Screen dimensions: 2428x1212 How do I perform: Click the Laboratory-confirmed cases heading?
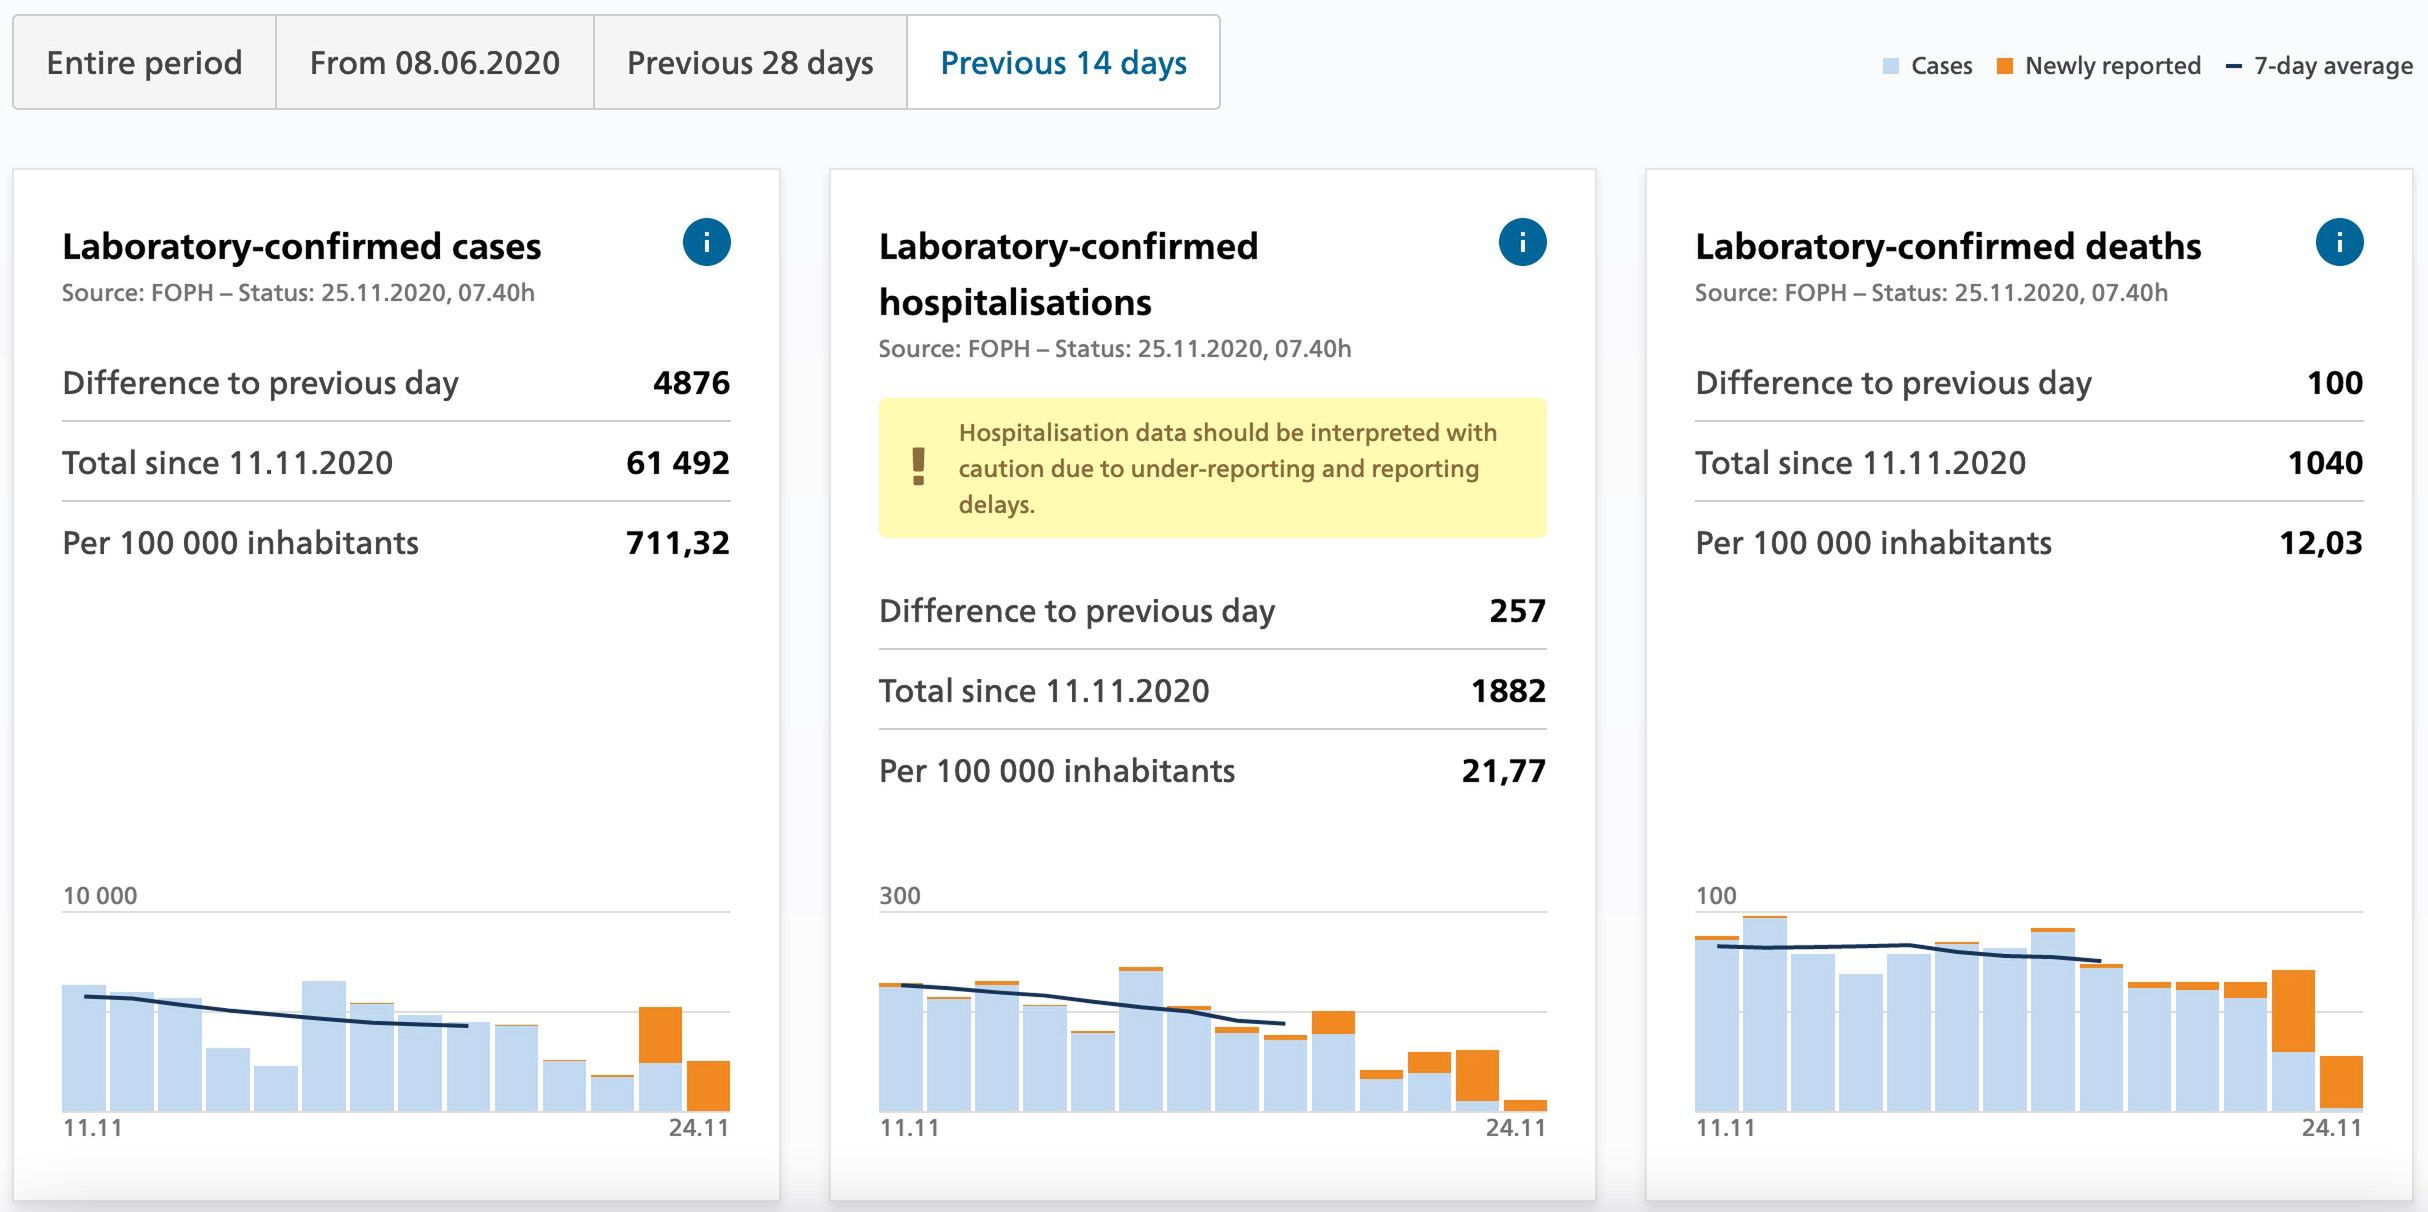coord(301,247)
